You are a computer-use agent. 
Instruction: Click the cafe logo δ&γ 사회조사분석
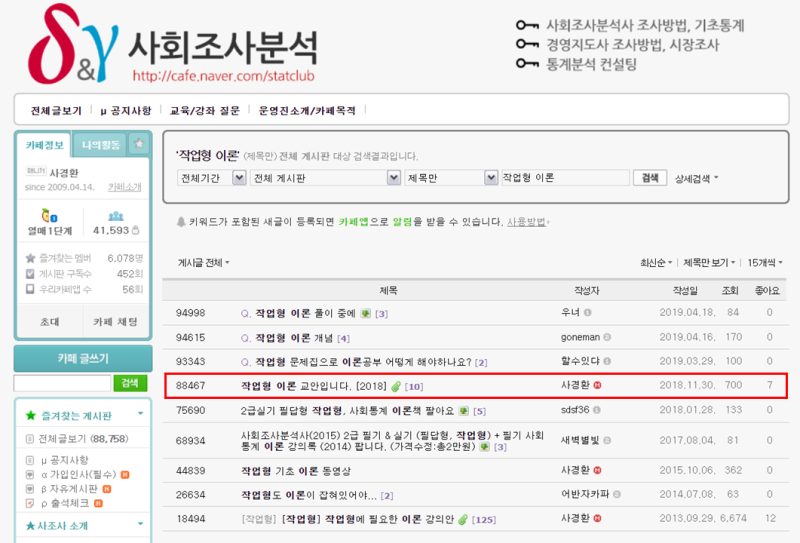(x=172, y=45)
